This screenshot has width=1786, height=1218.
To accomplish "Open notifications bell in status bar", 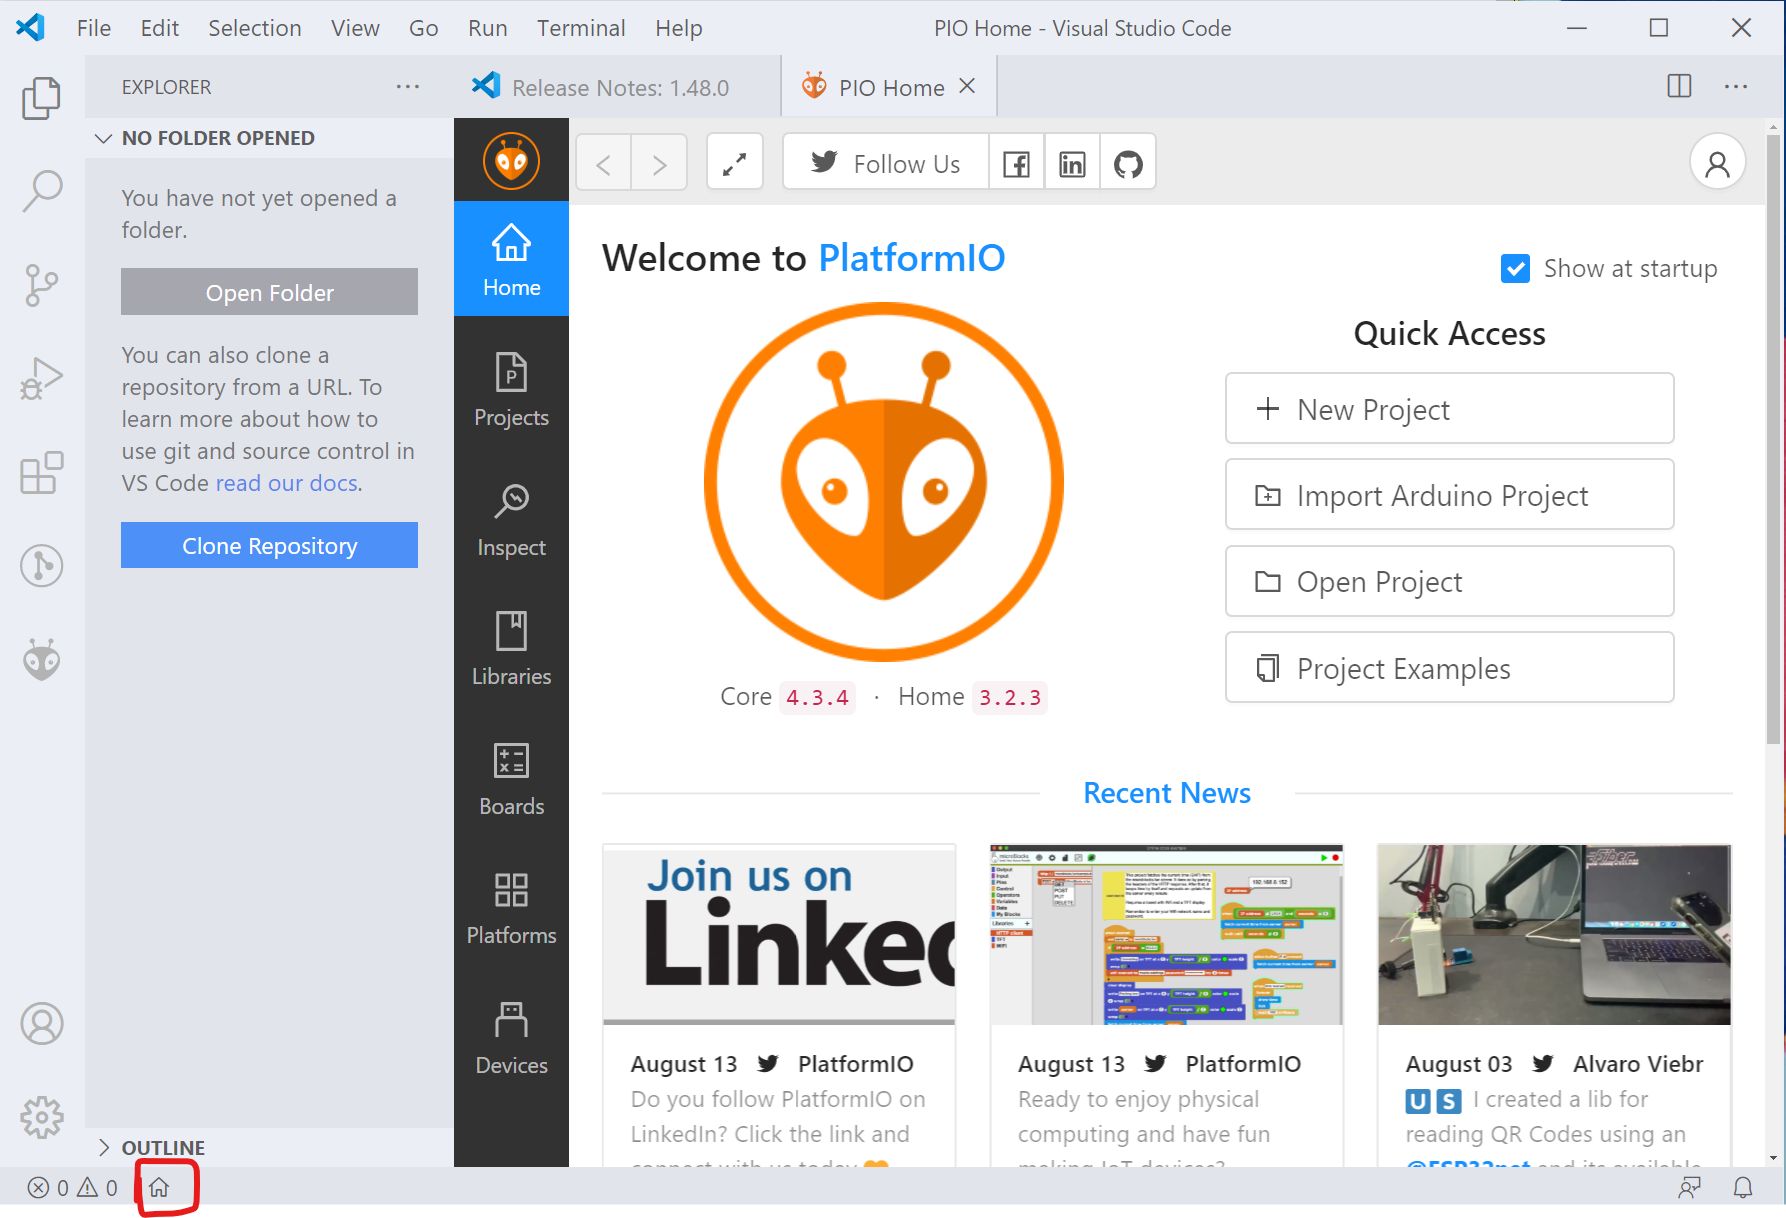I will point(1743,1187).
